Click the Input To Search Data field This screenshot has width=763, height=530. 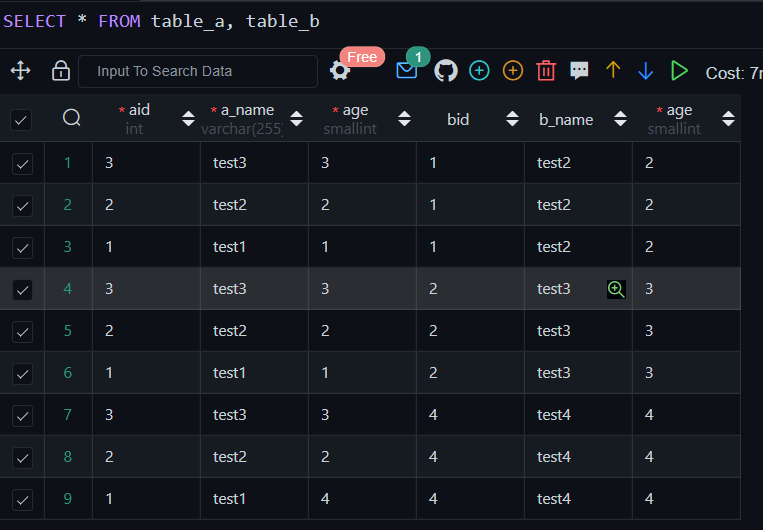[x=197, y=71]
